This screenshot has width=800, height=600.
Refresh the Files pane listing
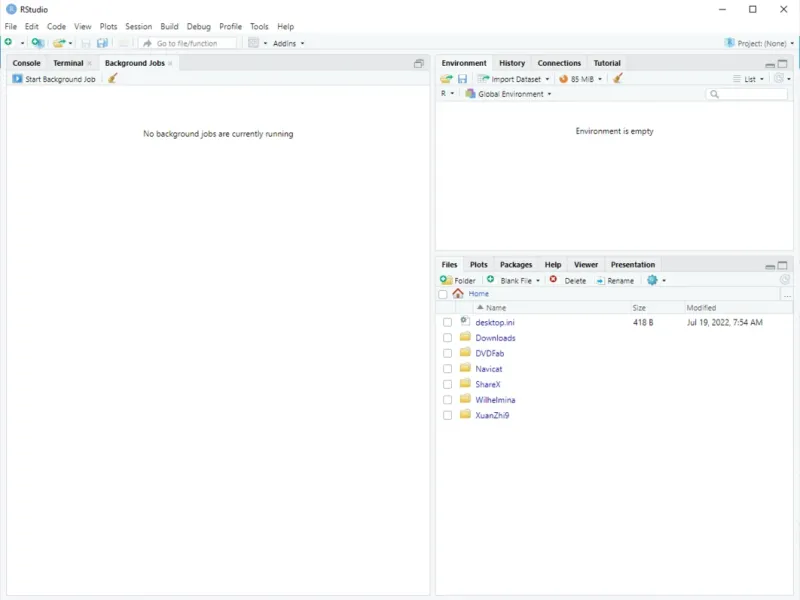(x=785, y=280)
